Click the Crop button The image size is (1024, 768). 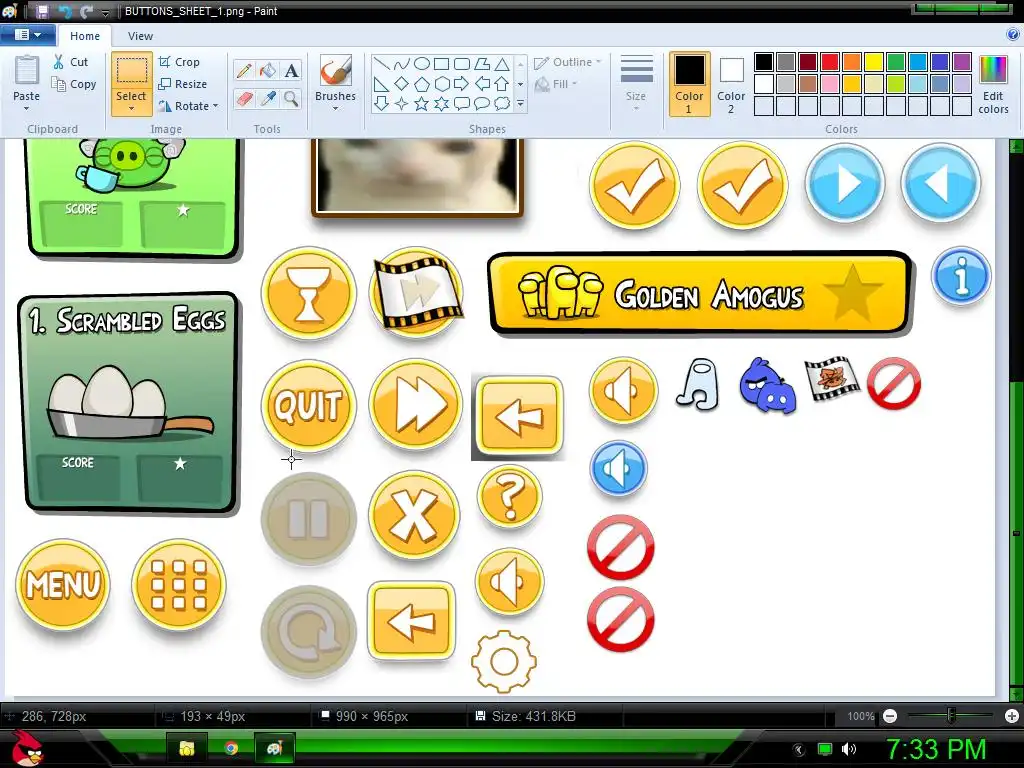pos(179,62)
